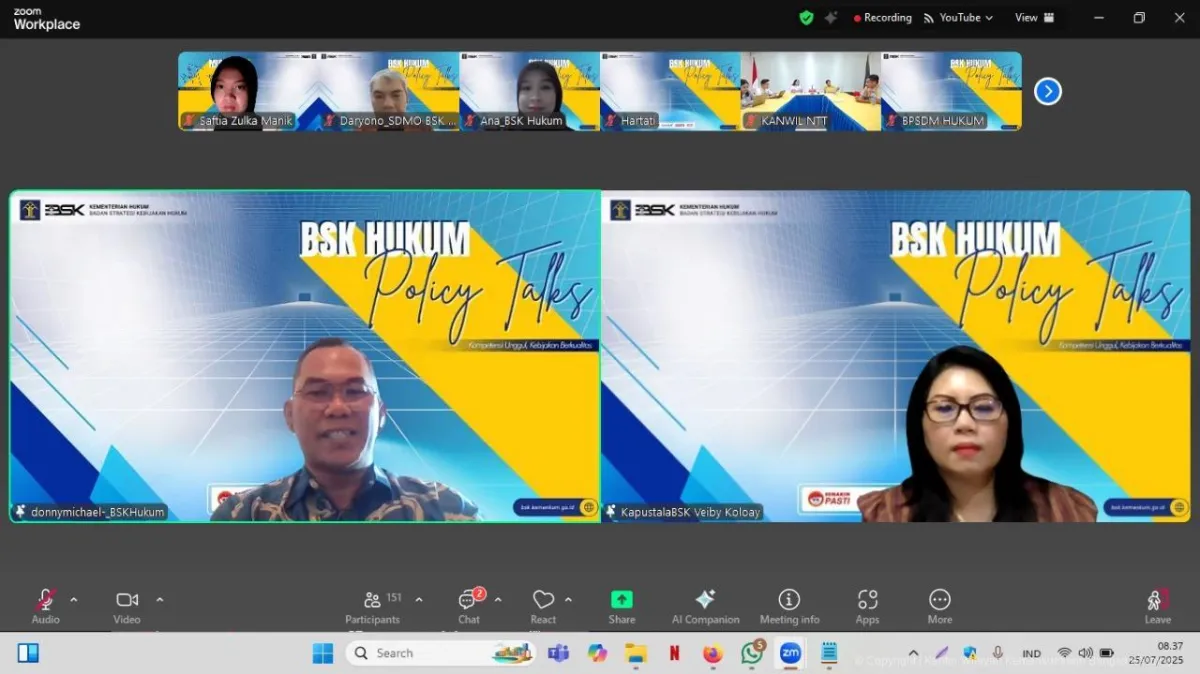Click the AI Companion sparkle in top bar
This screenshot has width=1200, height=674.
tap(831, 18)
